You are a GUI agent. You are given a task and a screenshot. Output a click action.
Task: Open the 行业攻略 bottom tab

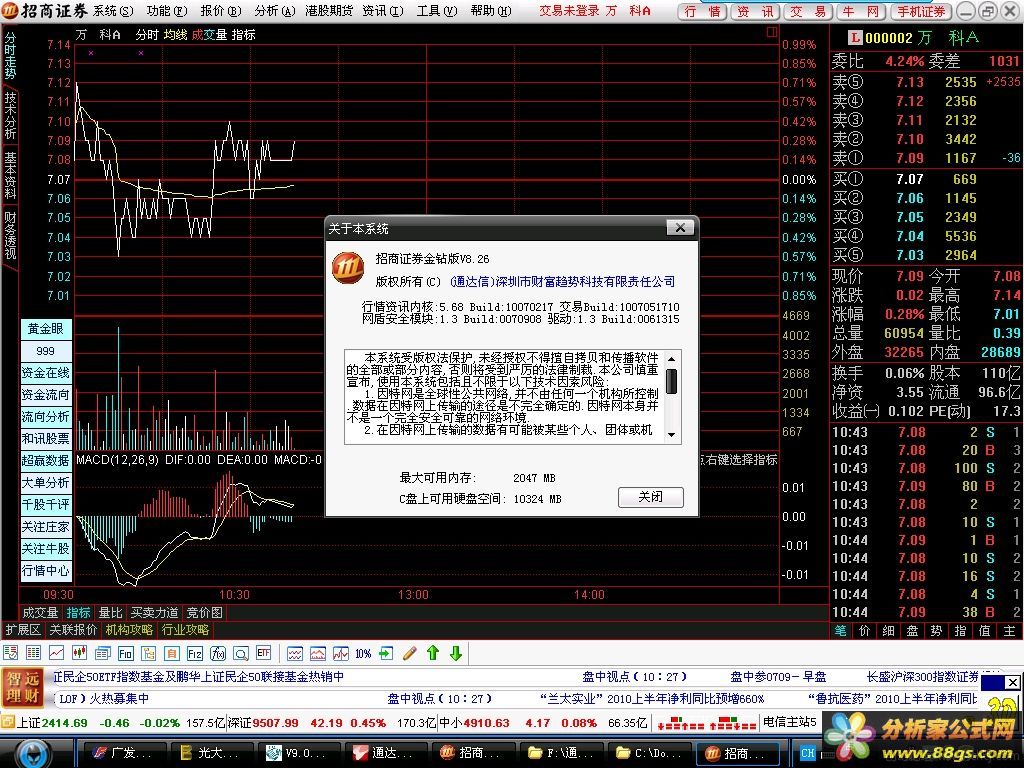[x=185, y=630]
